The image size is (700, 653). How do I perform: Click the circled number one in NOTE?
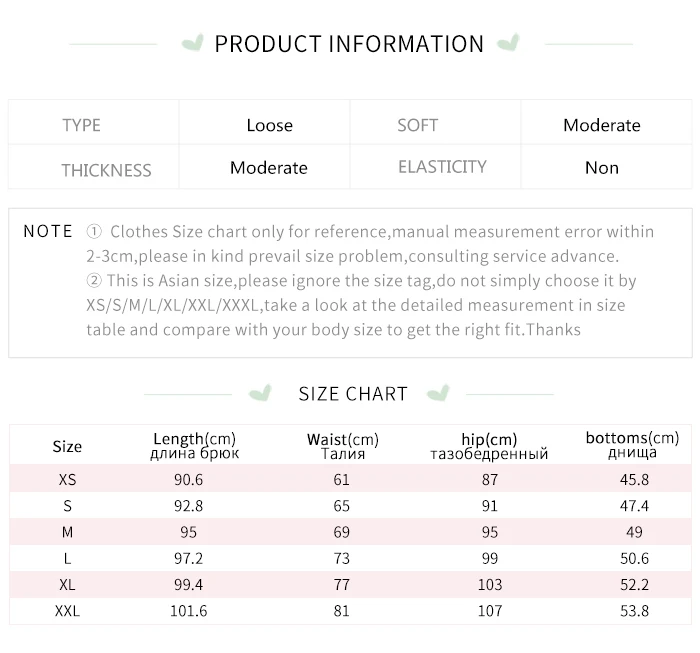pyautogui.click(x=94, y=231)
